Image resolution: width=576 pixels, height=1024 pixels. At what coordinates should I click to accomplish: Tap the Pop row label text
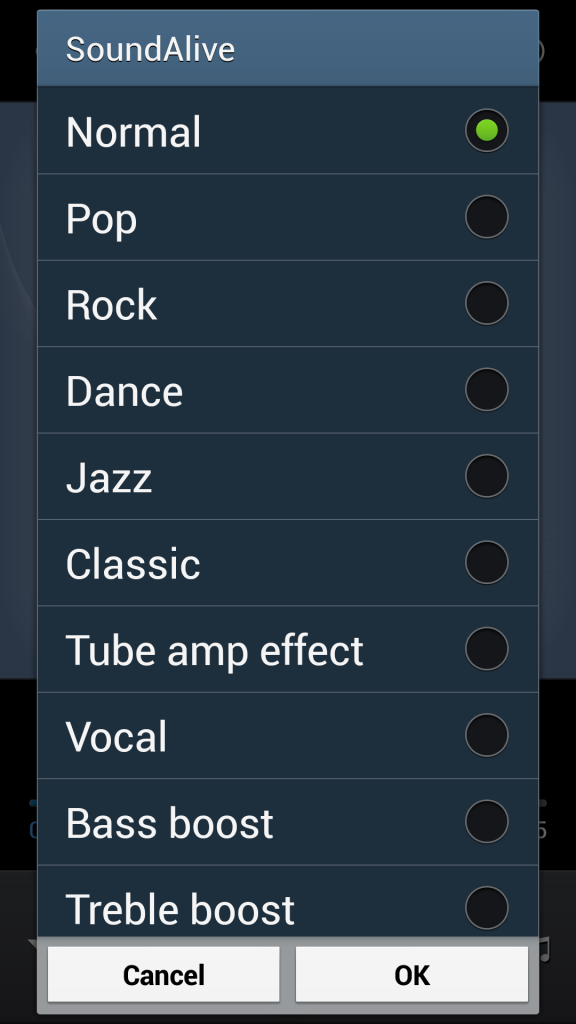pos(100,217)
